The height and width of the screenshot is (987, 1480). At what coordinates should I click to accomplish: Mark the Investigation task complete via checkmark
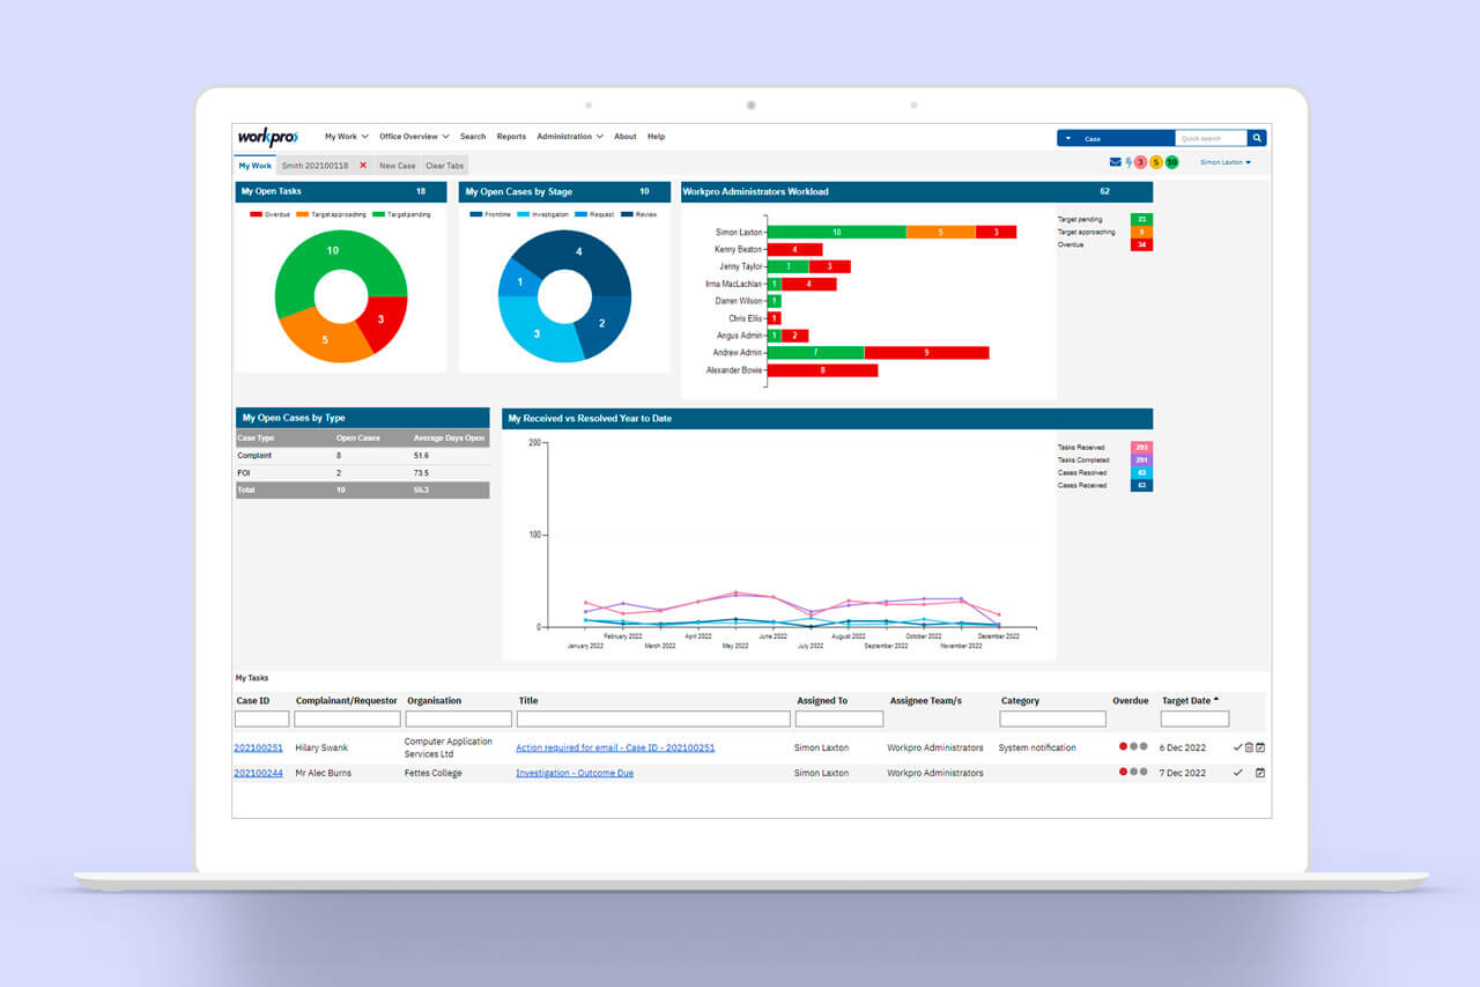(1238, 772)
